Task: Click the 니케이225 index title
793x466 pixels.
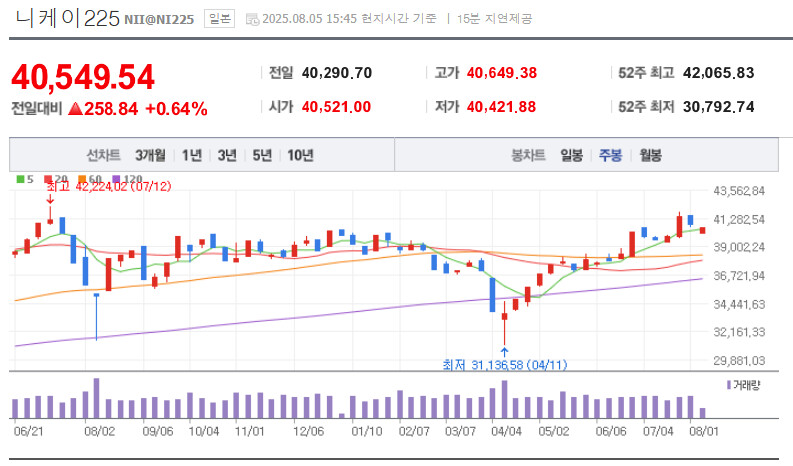Action: click(x=67, y=19)
